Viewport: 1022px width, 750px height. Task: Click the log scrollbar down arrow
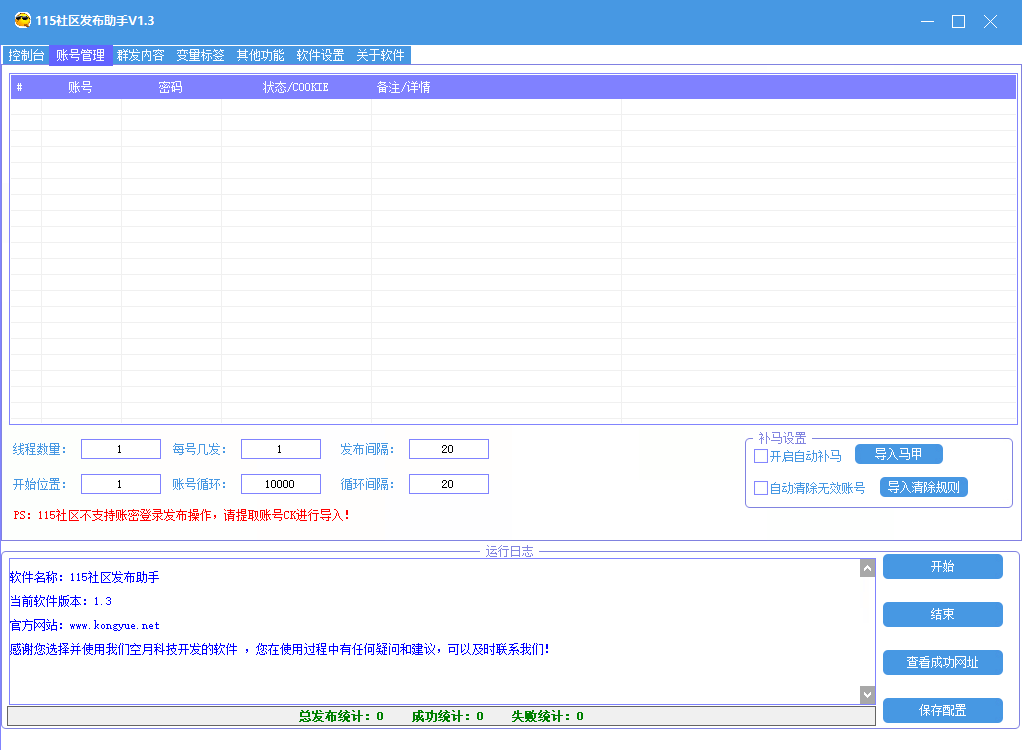867,695
